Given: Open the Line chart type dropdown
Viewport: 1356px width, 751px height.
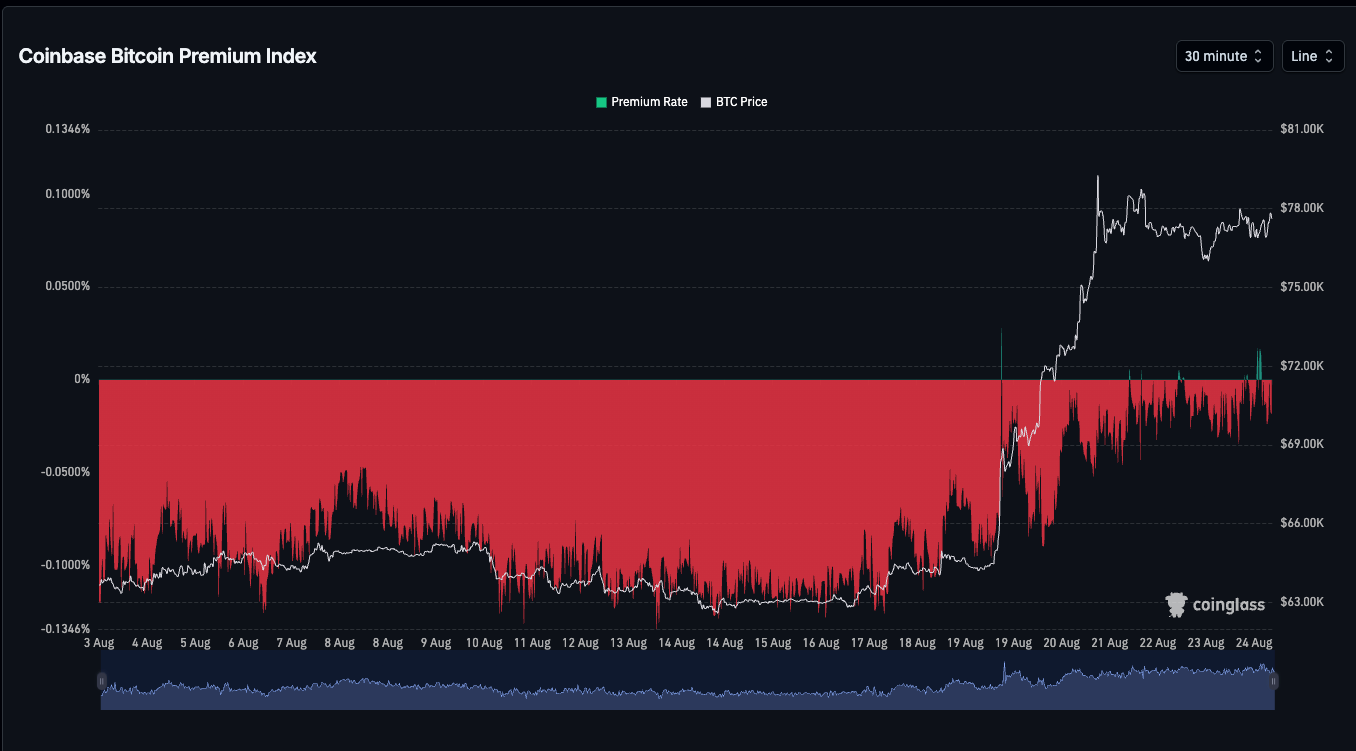Looking at the screenshot, I should coord(1313,56).
